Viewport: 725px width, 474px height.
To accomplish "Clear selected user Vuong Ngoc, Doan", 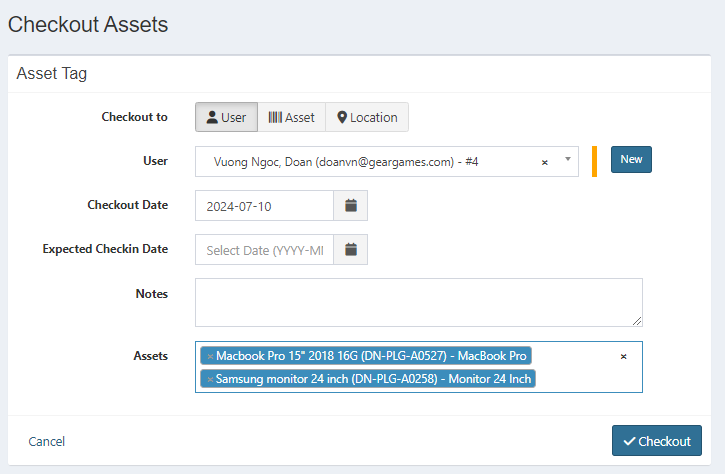I will coord(544,161).
